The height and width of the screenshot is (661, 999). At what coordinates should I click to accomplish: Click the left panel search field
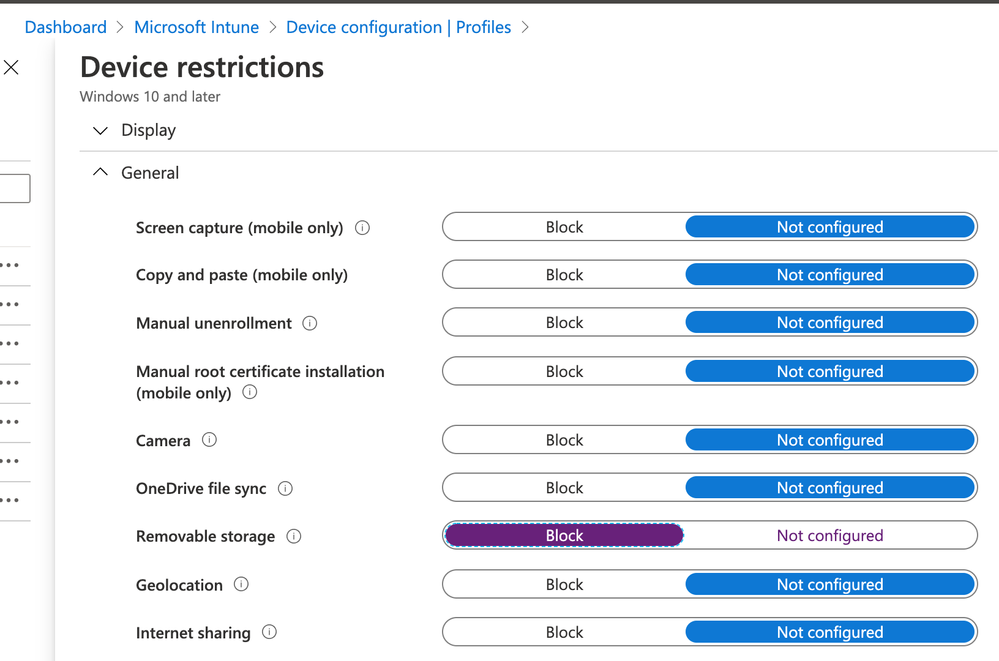(14, 188)
